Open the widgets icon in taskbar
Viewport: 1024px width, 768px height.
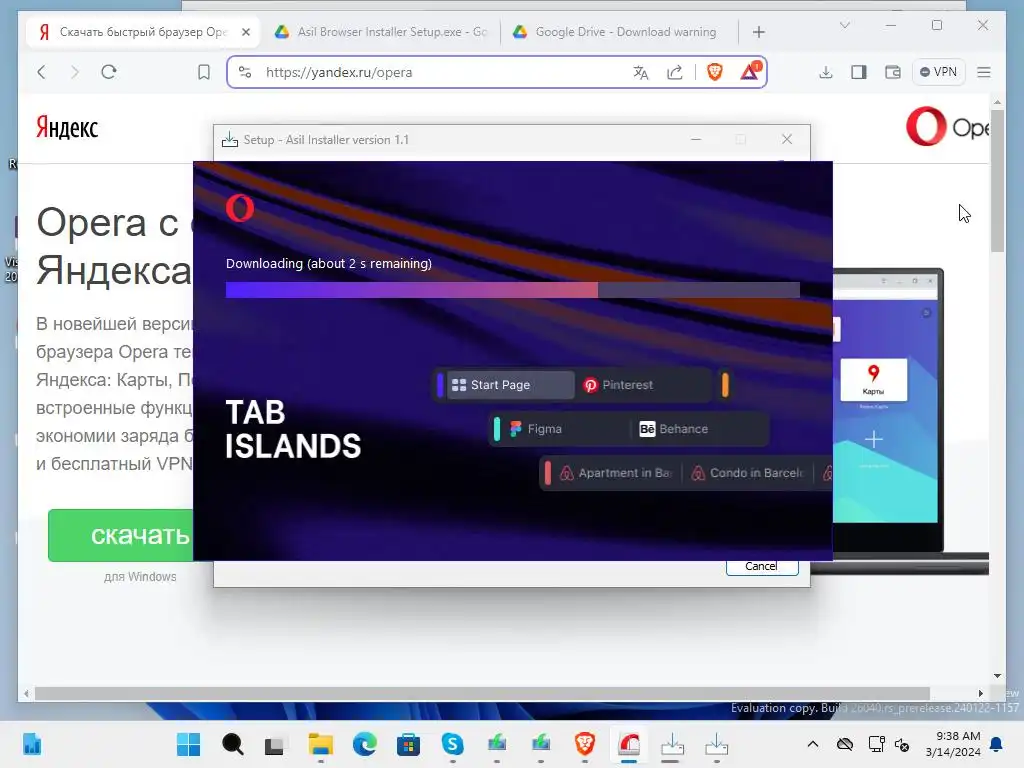32,744
